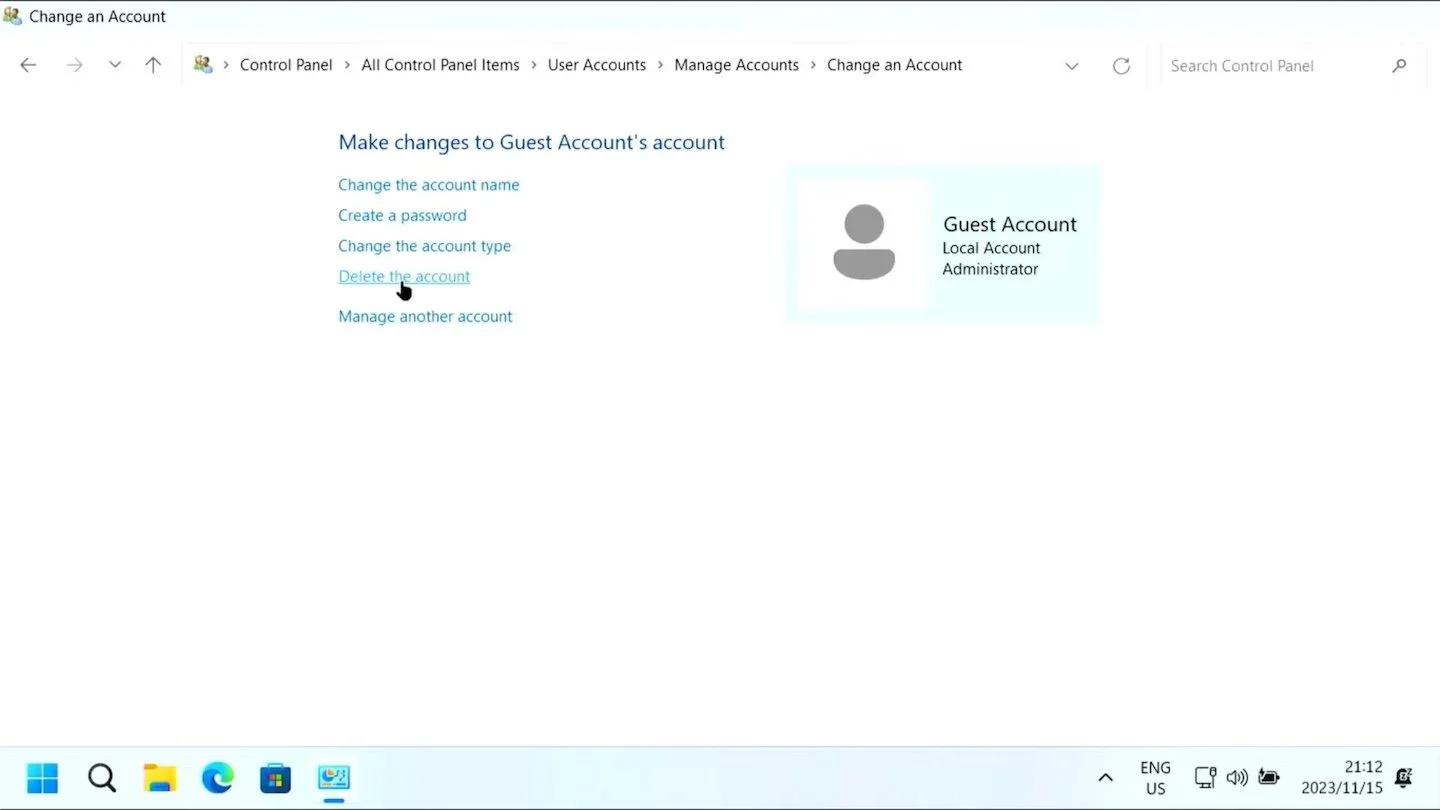
Task: Click Change the account name
Action: click(x=429, y=185)
